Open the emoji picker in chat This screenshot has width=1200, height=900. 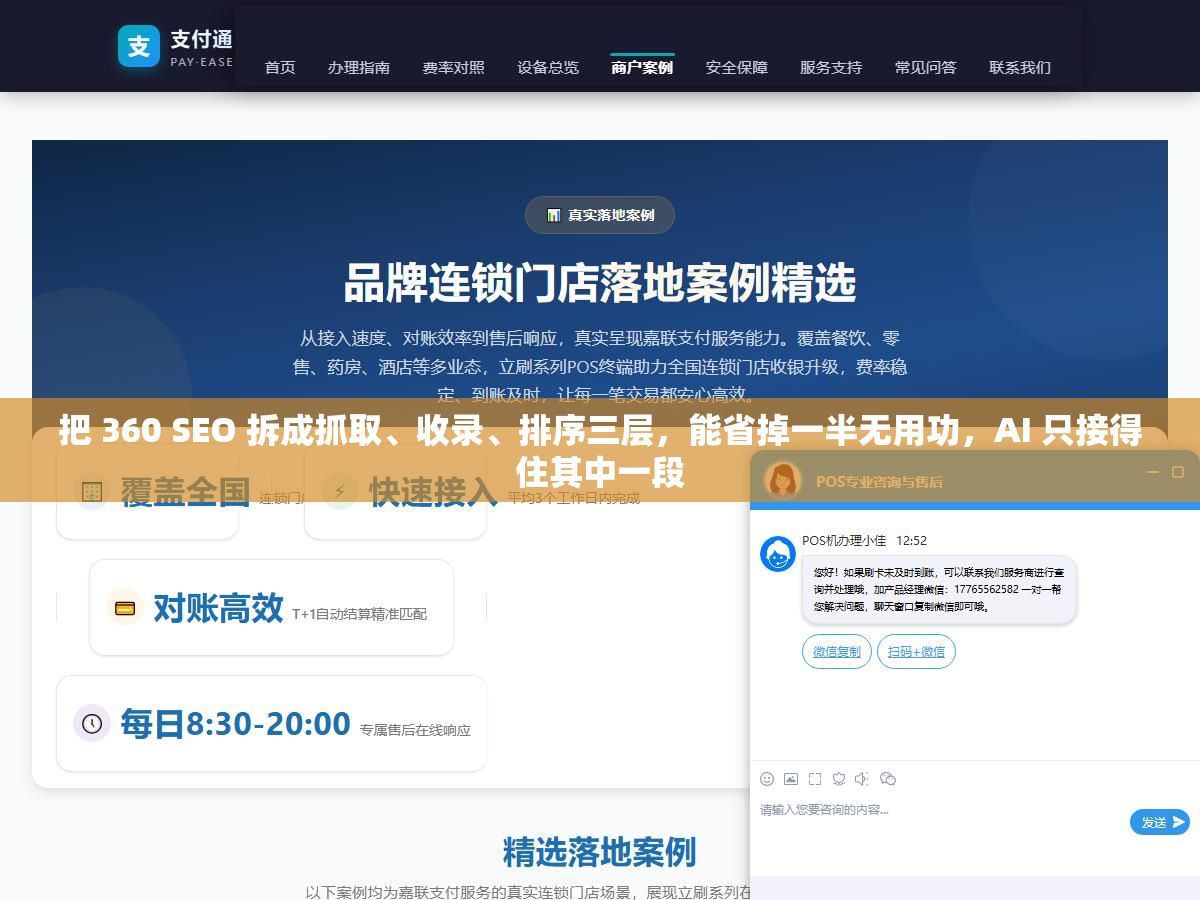[767, 779]
